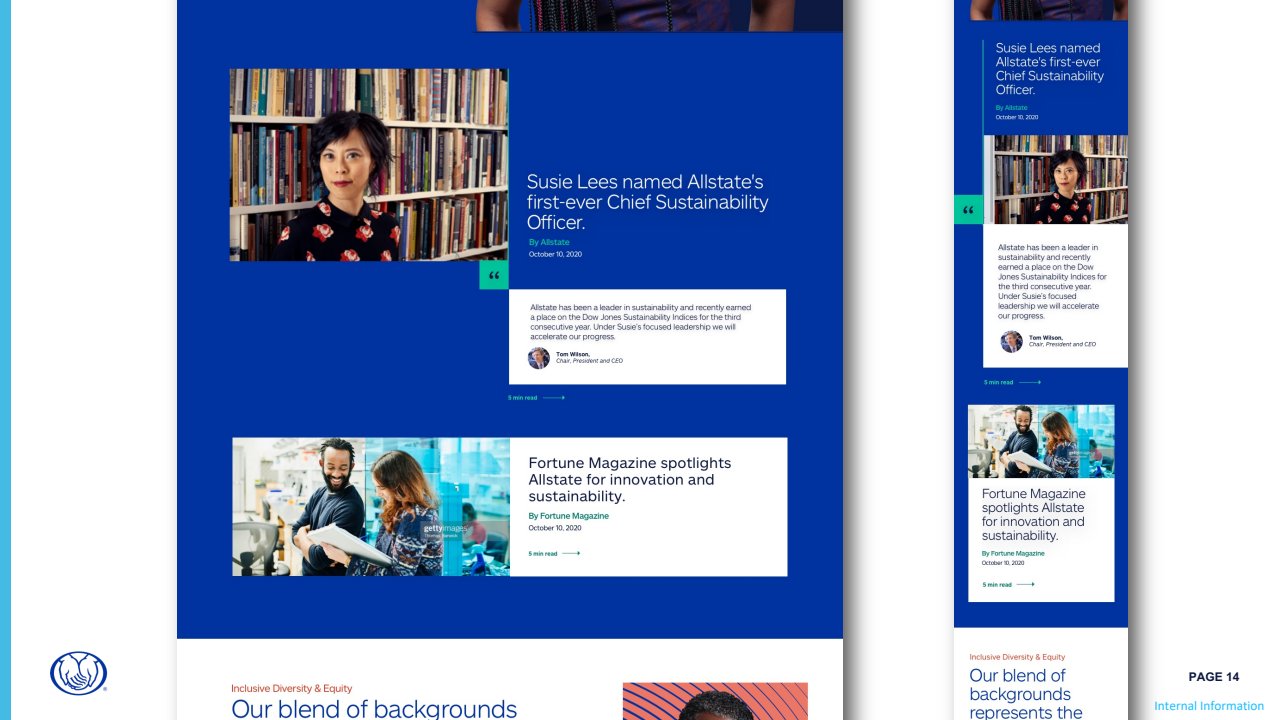Screen dimensions: 1280x720
Task: Click the green quote mark icon in desktop mockup
Action: (x=494, y=275)
